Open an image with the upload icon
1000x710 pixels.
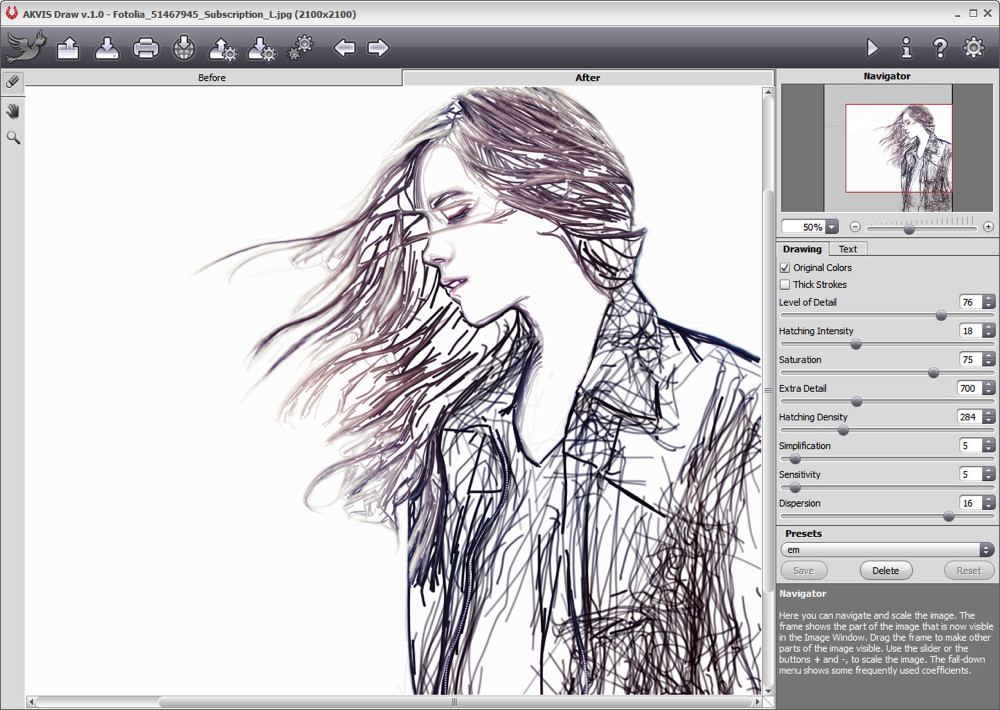point(68,47)
